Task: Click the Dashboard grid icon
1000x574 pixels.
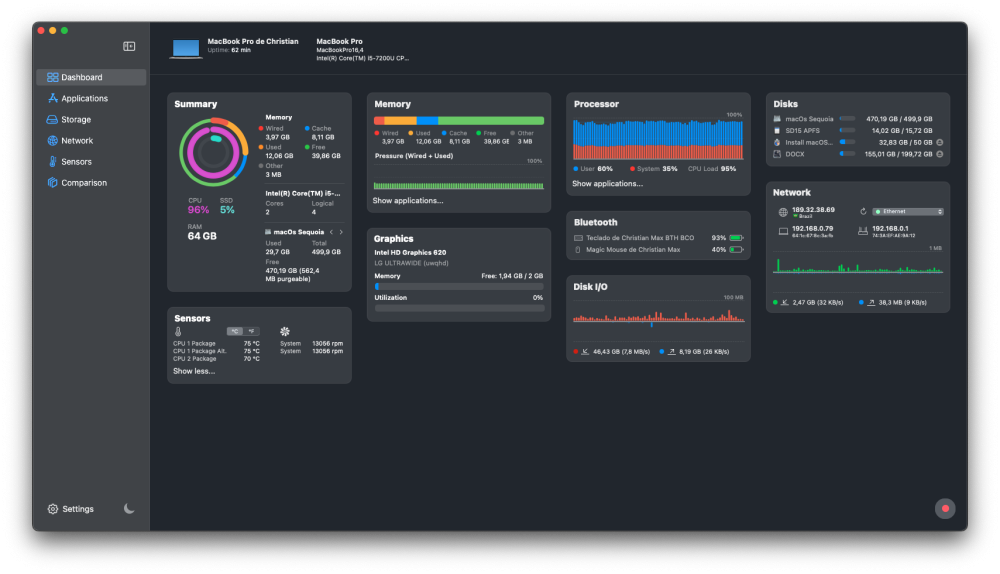Action: pyautogui.click(x=52, y=77)
